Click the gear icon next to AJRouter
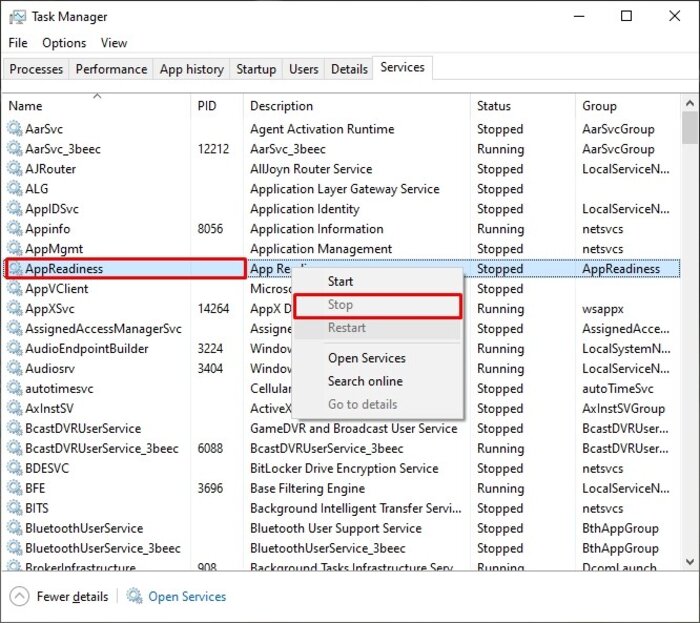 [15, 169]
